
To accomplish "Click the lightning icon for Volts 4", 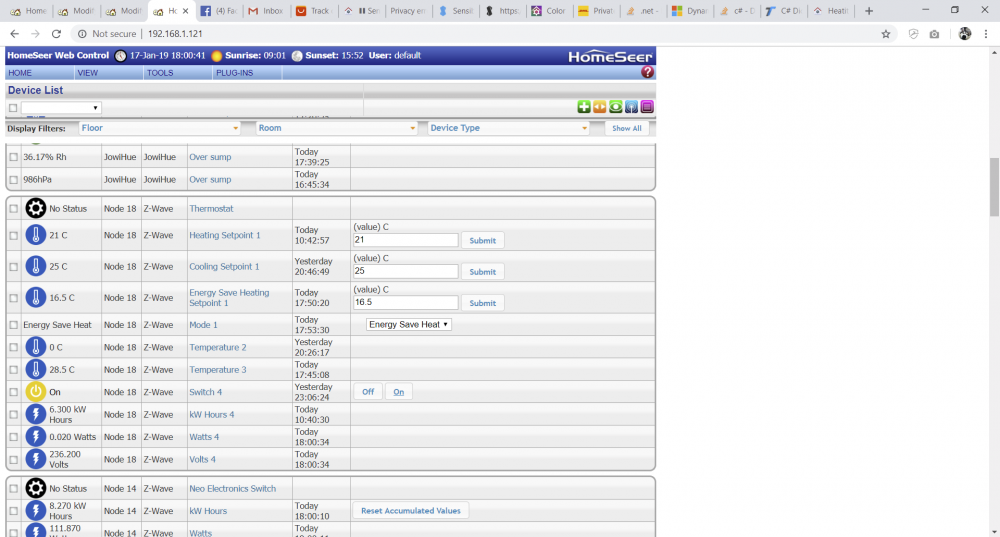I will point(36,460).
